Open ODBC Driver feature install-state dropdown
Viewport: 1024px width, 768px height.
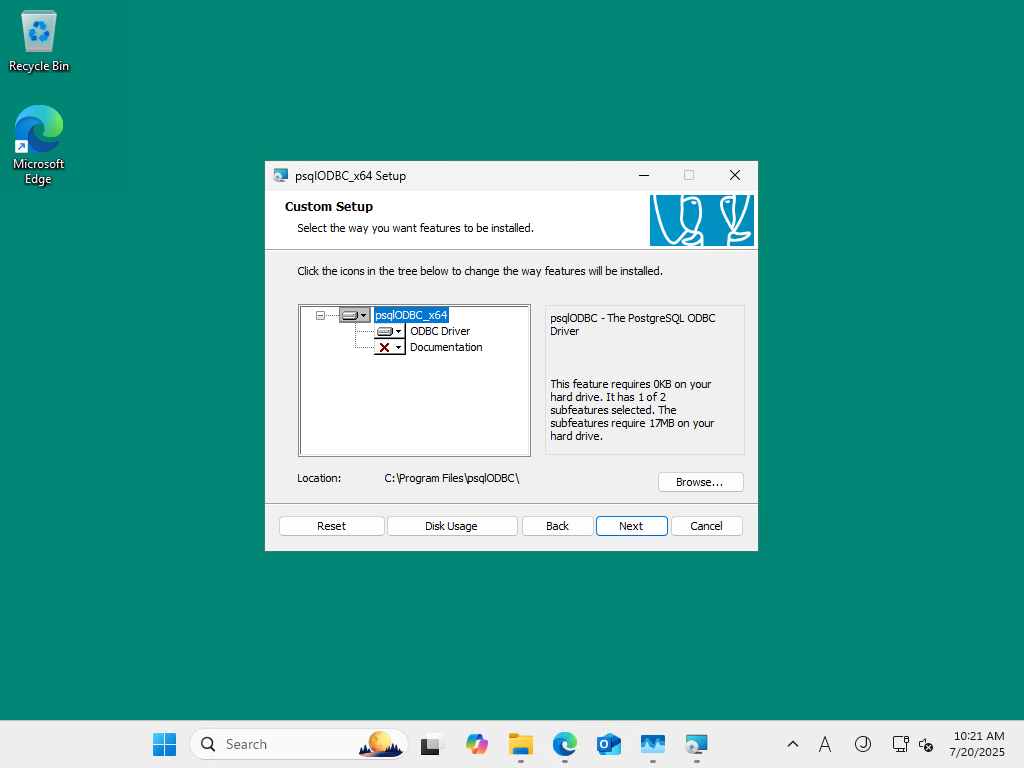click(x=390, y=331)
